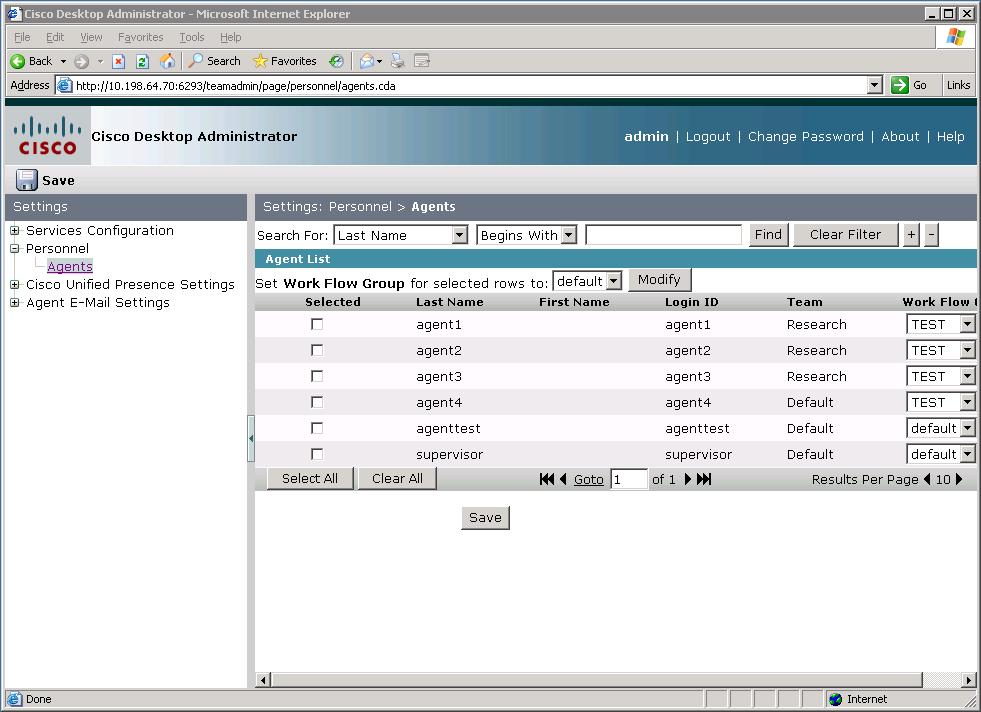The height and width of the screenshot is (712, 981).
Task: Expand Agent E-Mail Settings node
Action: (x=14, y=303)
